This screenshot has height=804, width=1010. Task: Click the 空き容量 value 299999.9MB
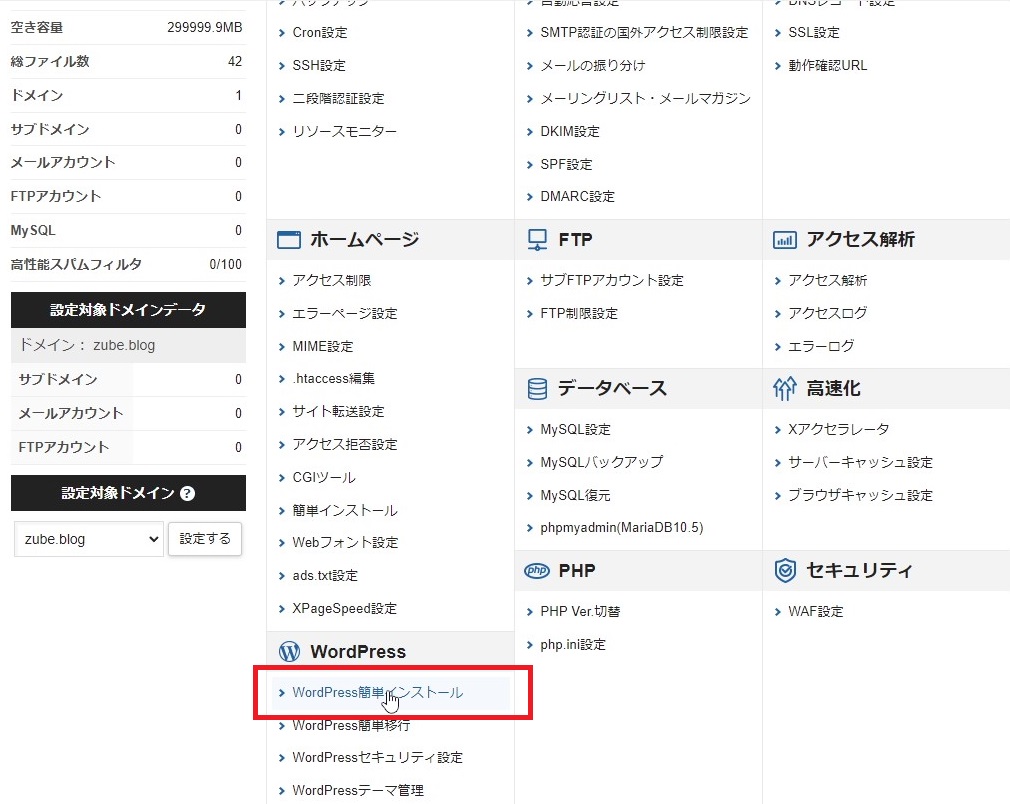tap(205, 28)
